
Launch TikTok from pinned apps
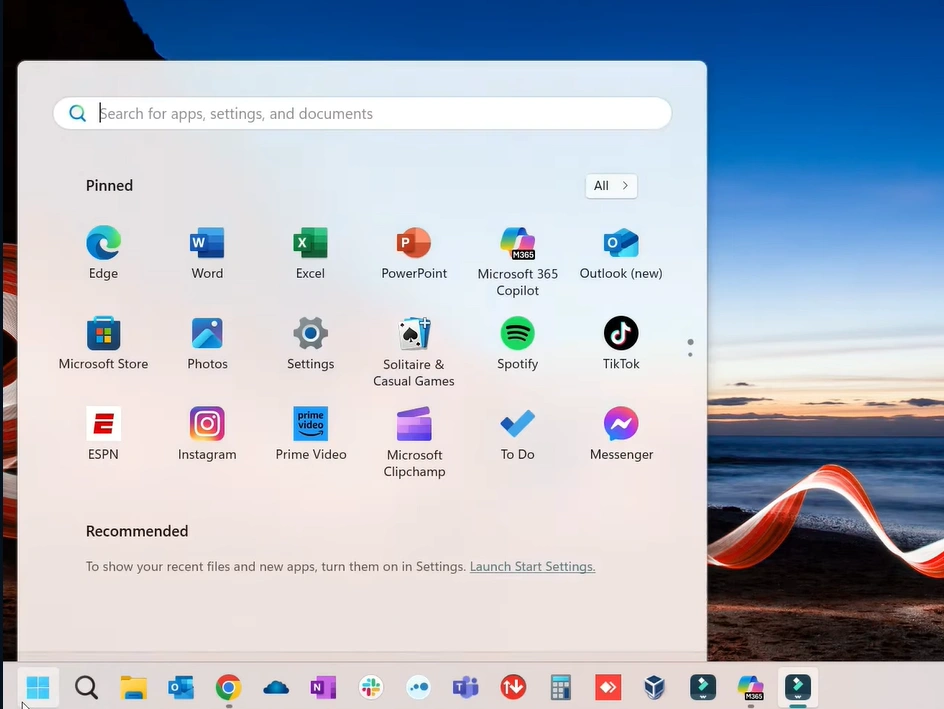coord(621,333)
